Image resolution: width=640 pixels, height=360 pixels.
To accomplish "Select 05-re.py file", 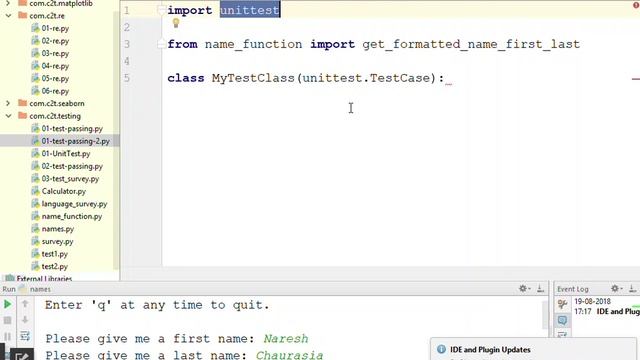I will pyautogui.click(x=55, y=78).
